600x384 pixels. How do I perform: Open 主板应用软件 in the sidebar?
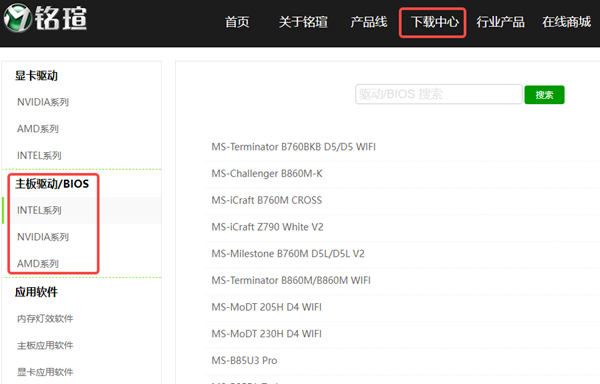[45, 345]
